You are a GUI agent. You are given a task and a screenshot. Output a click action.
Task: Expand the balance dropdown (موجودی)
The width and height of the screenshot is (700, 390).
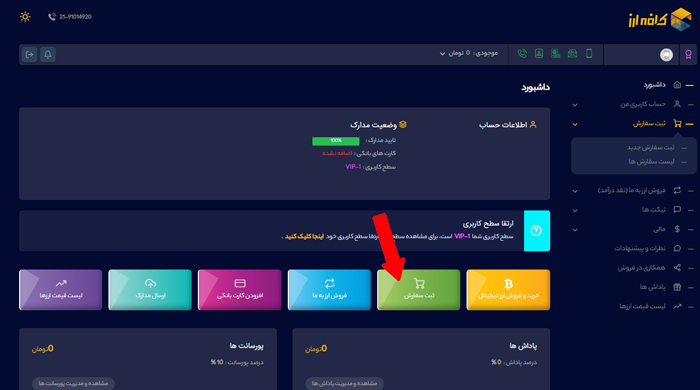pyautogui.click(x=468, y=53)
